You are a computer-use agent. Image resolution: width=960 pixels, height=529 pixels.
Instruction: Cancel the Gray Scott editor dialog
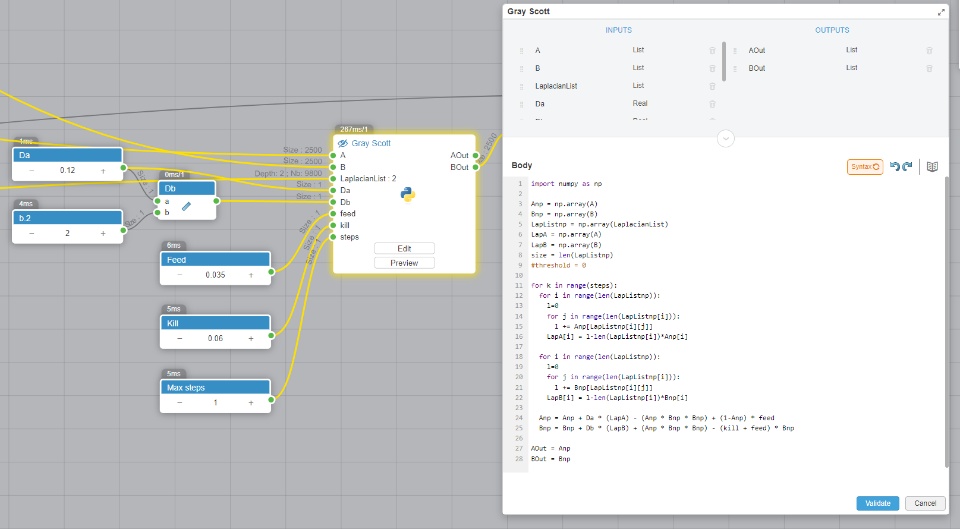925,503
